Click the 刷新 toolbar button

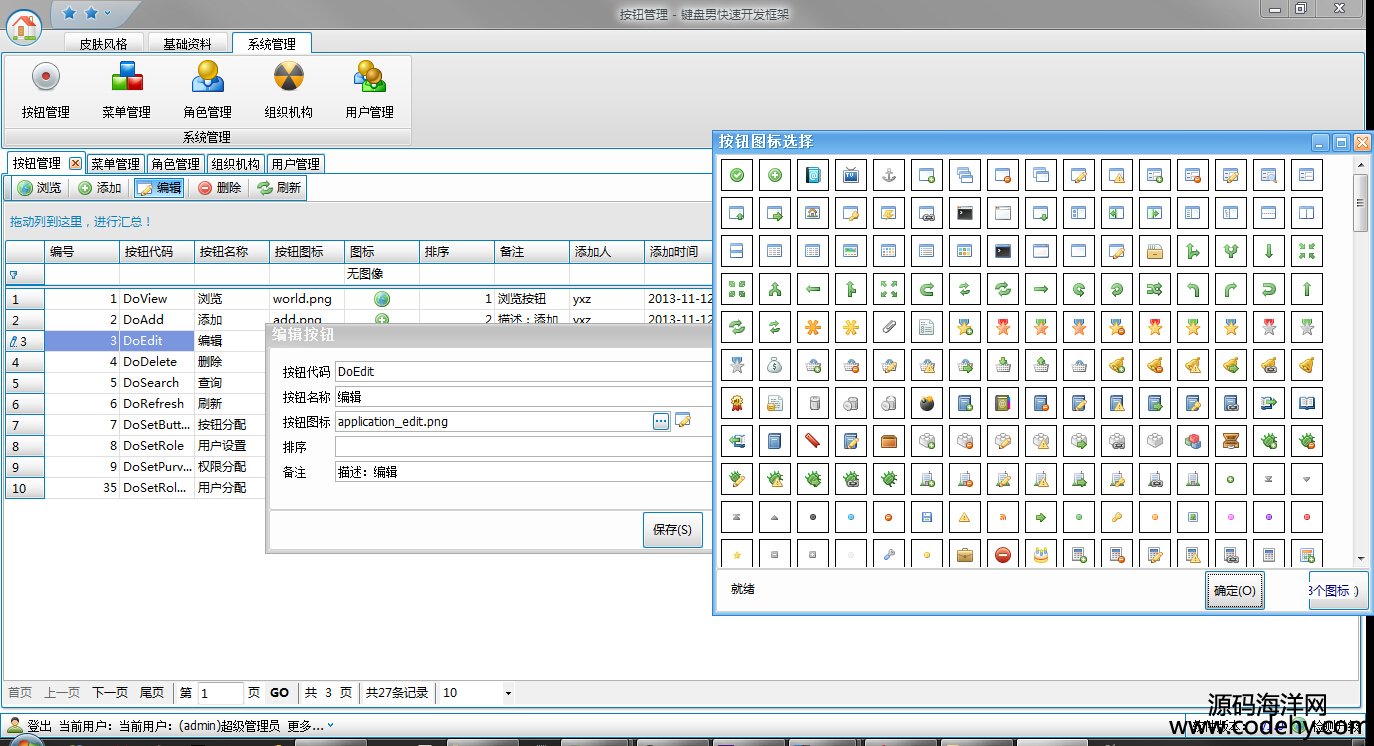point(278,188)
